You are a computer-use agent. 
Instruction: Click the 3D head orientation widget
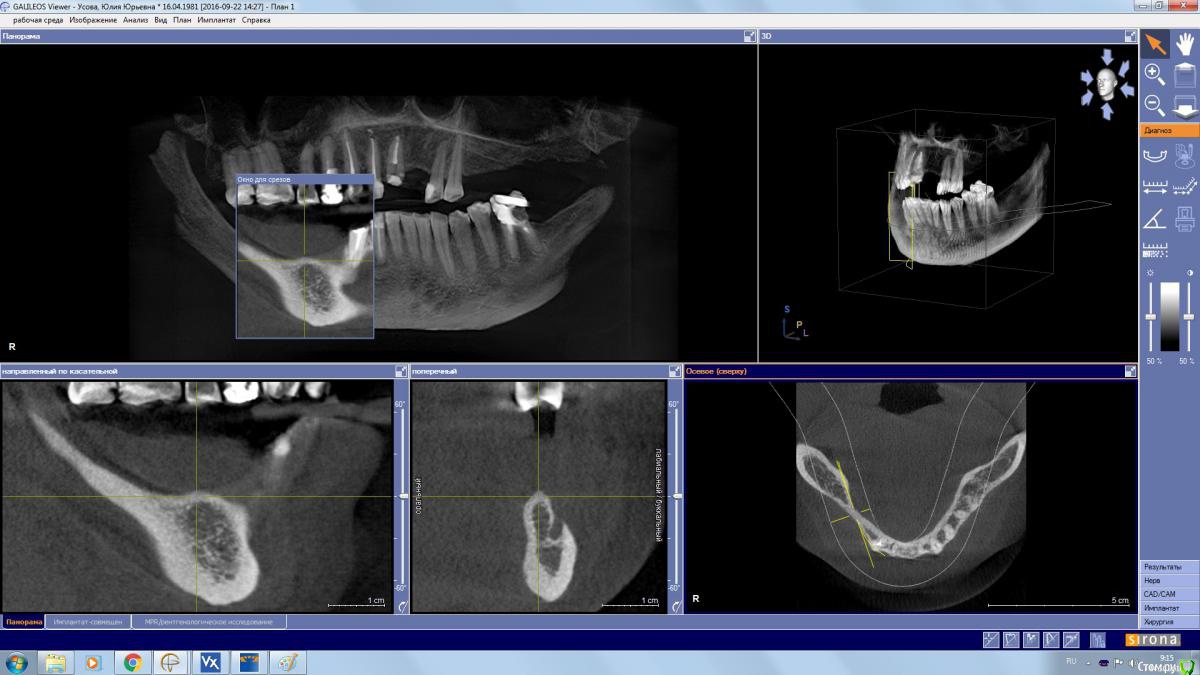coord(1106,84)
